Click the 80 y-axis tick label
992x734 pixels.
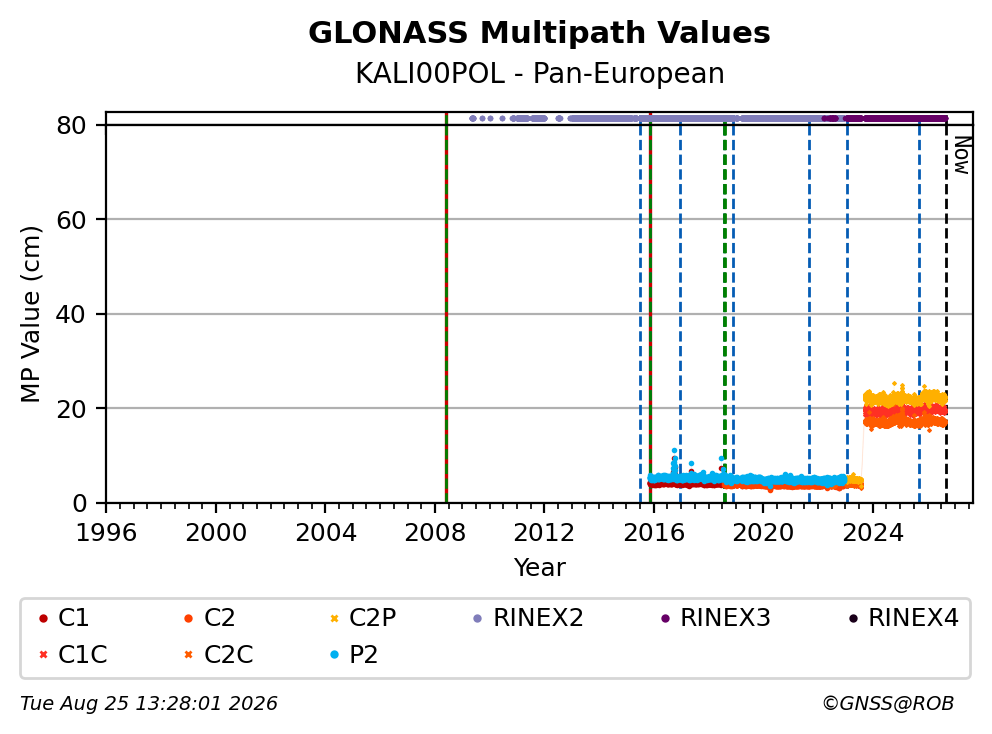click(71, 125)
